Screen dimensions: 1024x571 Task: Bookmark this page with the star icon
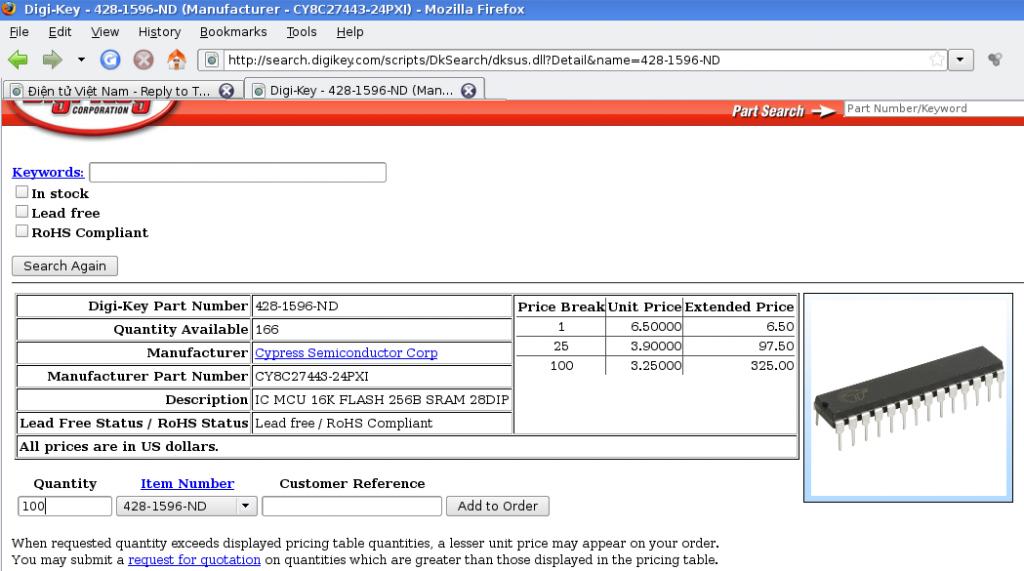[x=936, y=59]
